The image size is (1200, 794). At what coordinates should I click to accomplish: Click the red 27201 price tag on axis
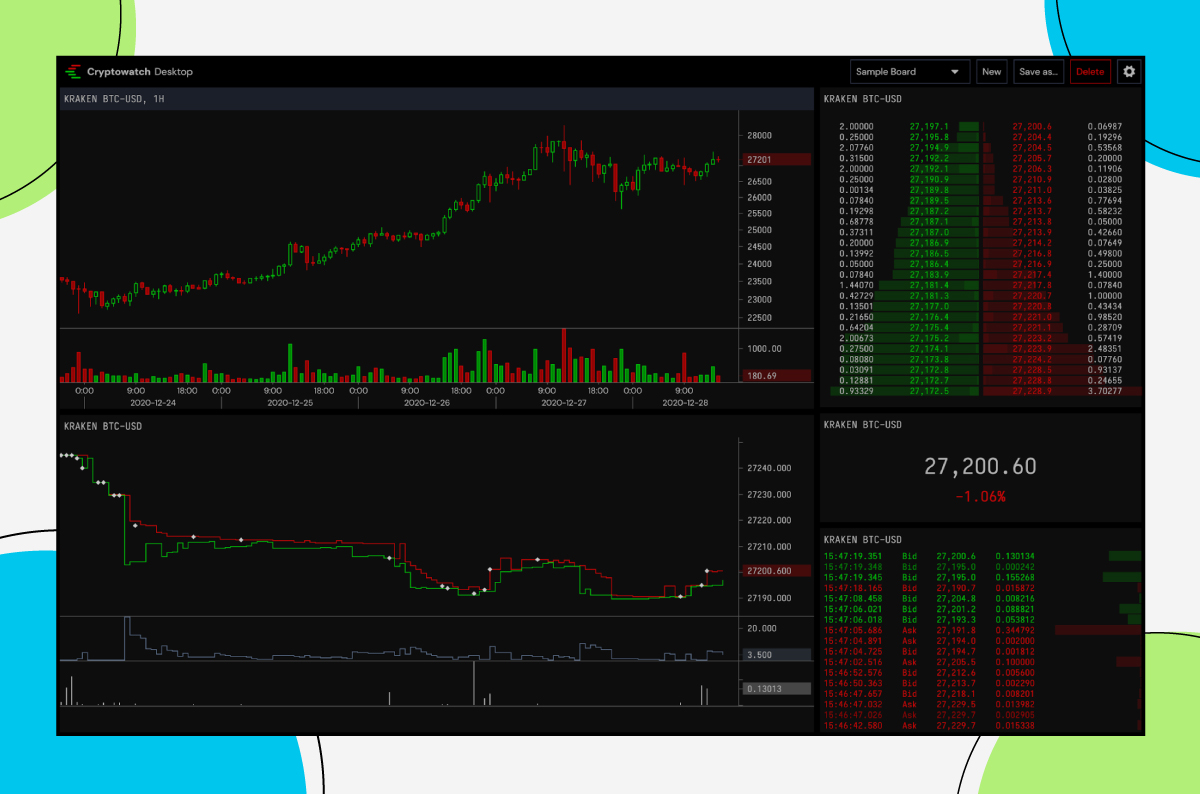(x=777, y=158)
